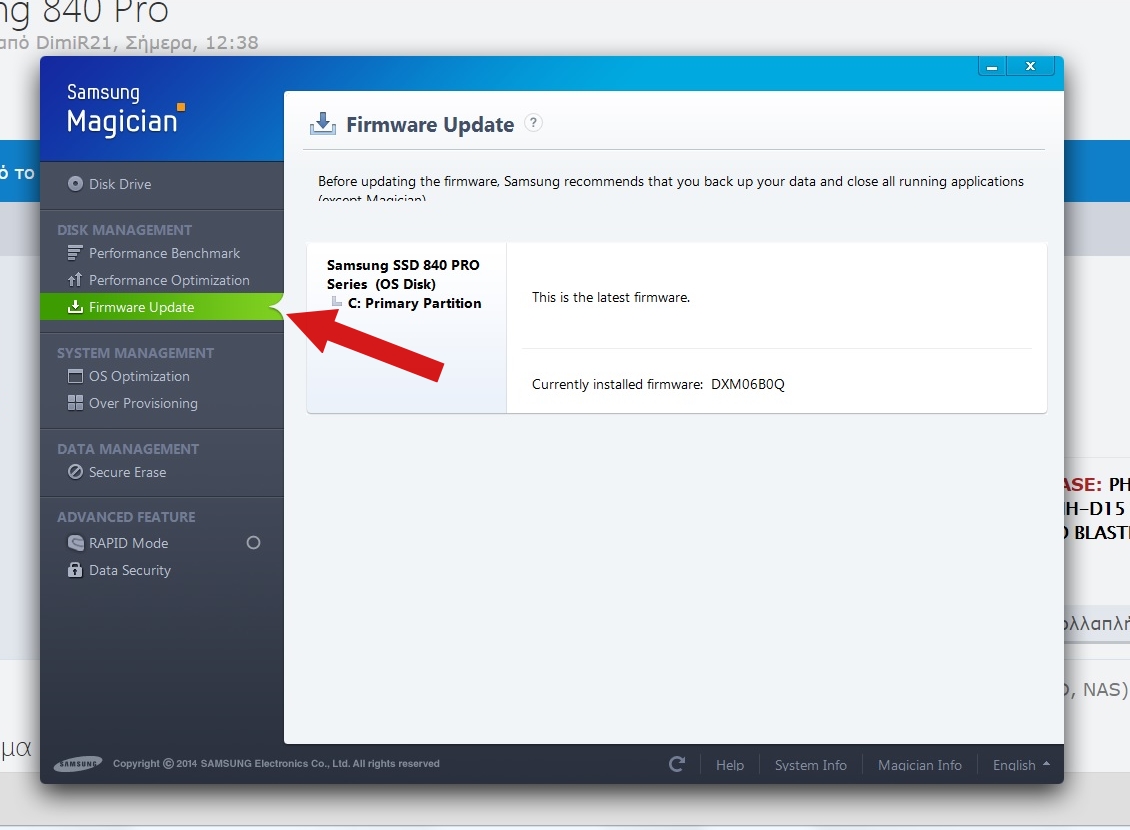This screenshot has height=830, width=1130.
Task: Click the Performance Benchmark bars icon
Action: pos(75,253)
